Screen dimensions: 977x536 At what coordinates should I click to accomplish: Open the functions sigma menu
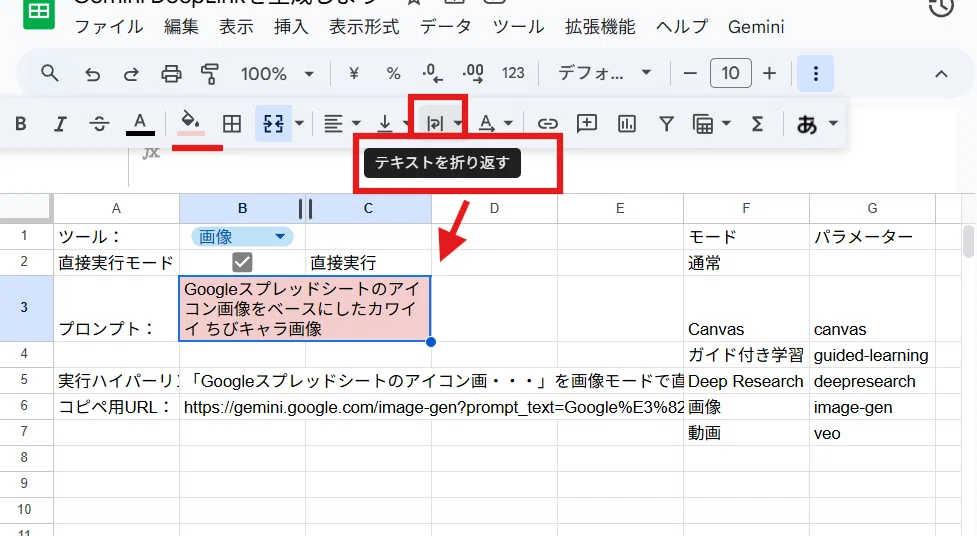coord(757,124)
